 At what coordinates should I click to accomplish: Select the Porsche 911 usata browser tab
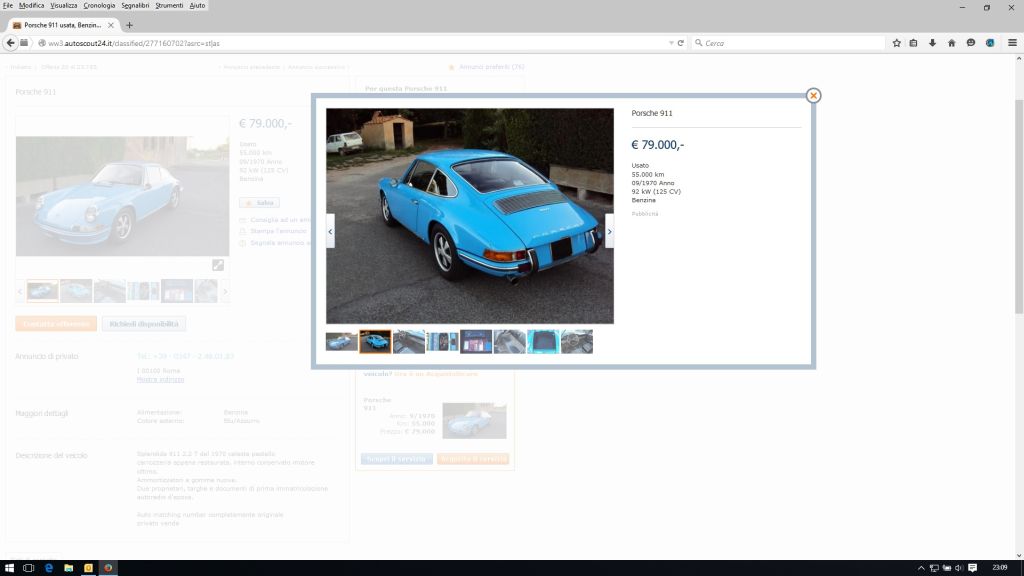pyautogui.click(x=63, y=25)
